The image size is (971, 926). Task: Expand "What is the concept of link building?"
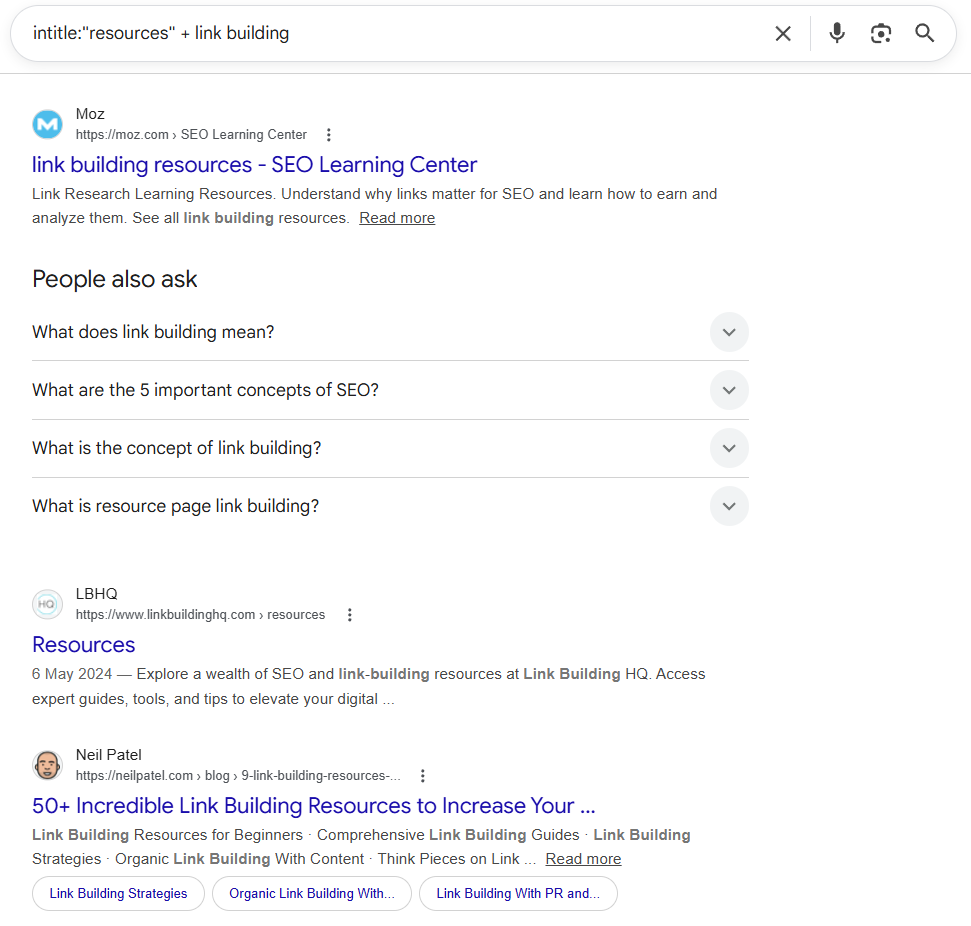(x=729, y=448)
